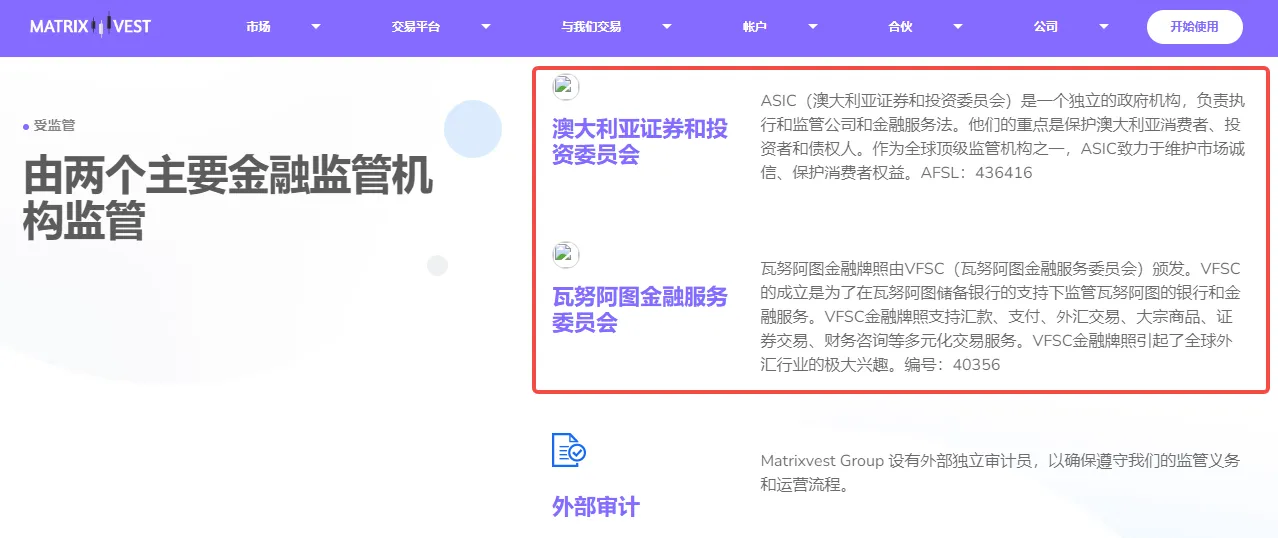Click the 由两个主要金融监管机构监管 headline
This screenshot has width=1278, height=538.
[x=228, y=199]
